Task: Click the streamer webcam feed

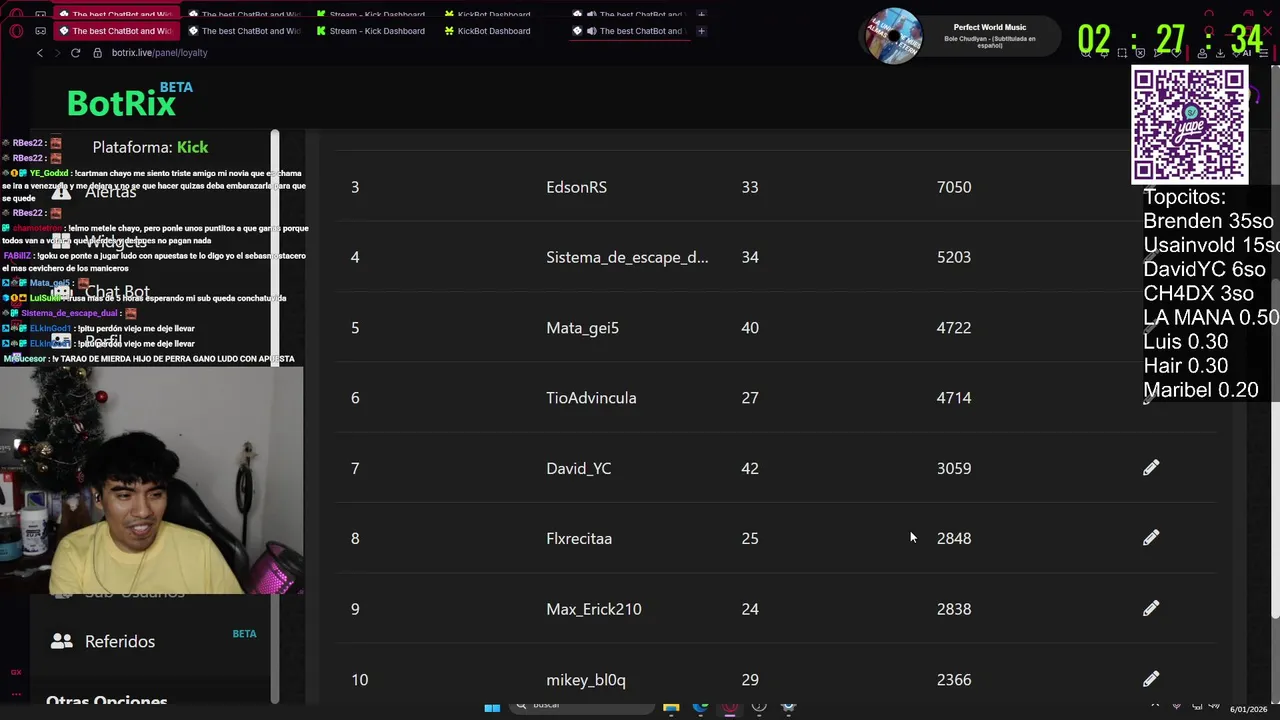Action: pyautogui.click(x=151, y=480)
